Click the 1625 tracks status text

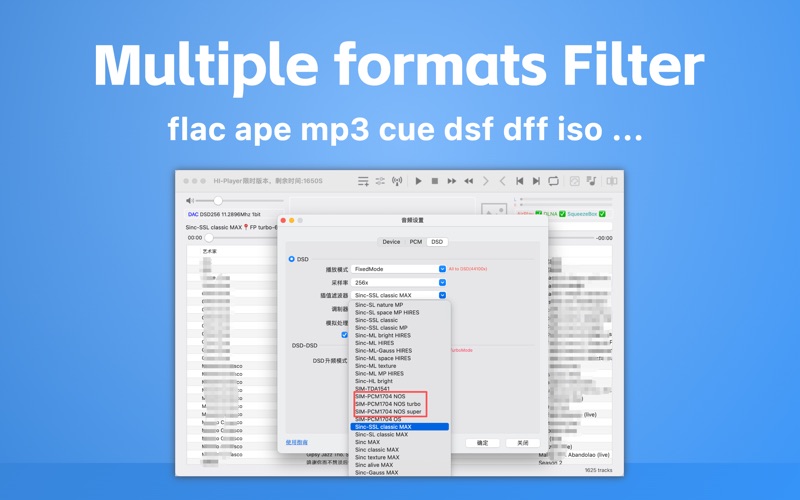[598, 470]
